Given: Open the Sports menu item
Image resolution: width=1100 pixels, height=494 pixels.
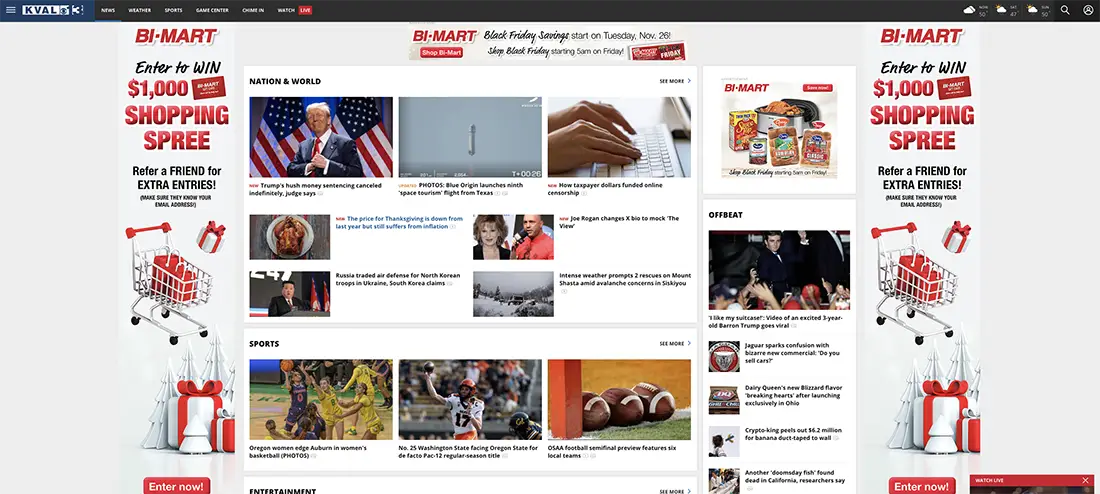Looking at the screenshot, I should [x=173, y=11].
